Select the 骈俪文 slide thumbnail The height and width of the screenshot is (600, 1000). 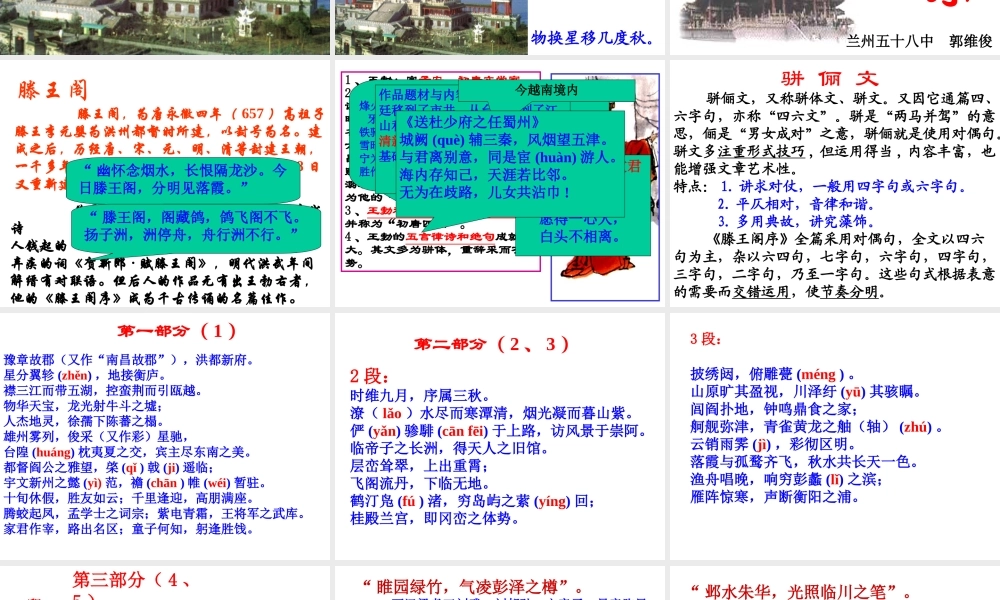pos(835,184)
